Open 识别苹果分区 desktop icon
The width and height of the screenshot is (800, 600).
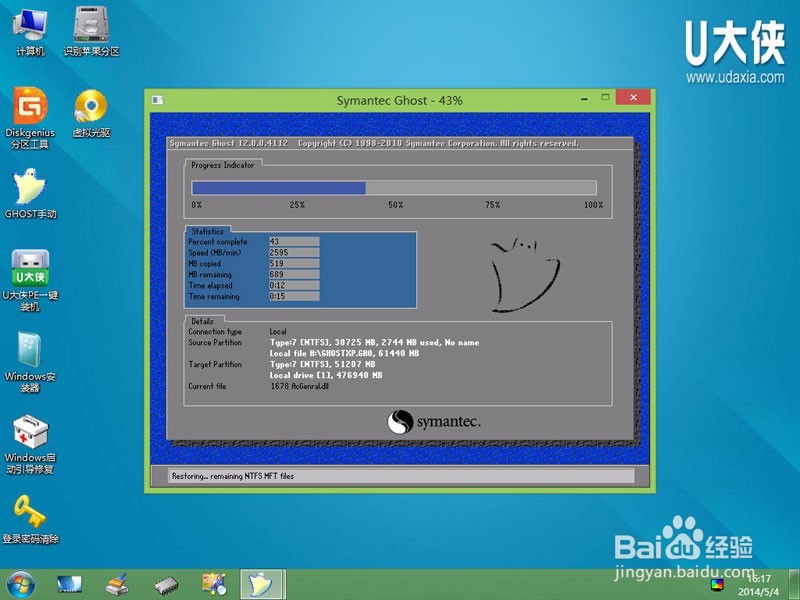[x=91, y=32]
